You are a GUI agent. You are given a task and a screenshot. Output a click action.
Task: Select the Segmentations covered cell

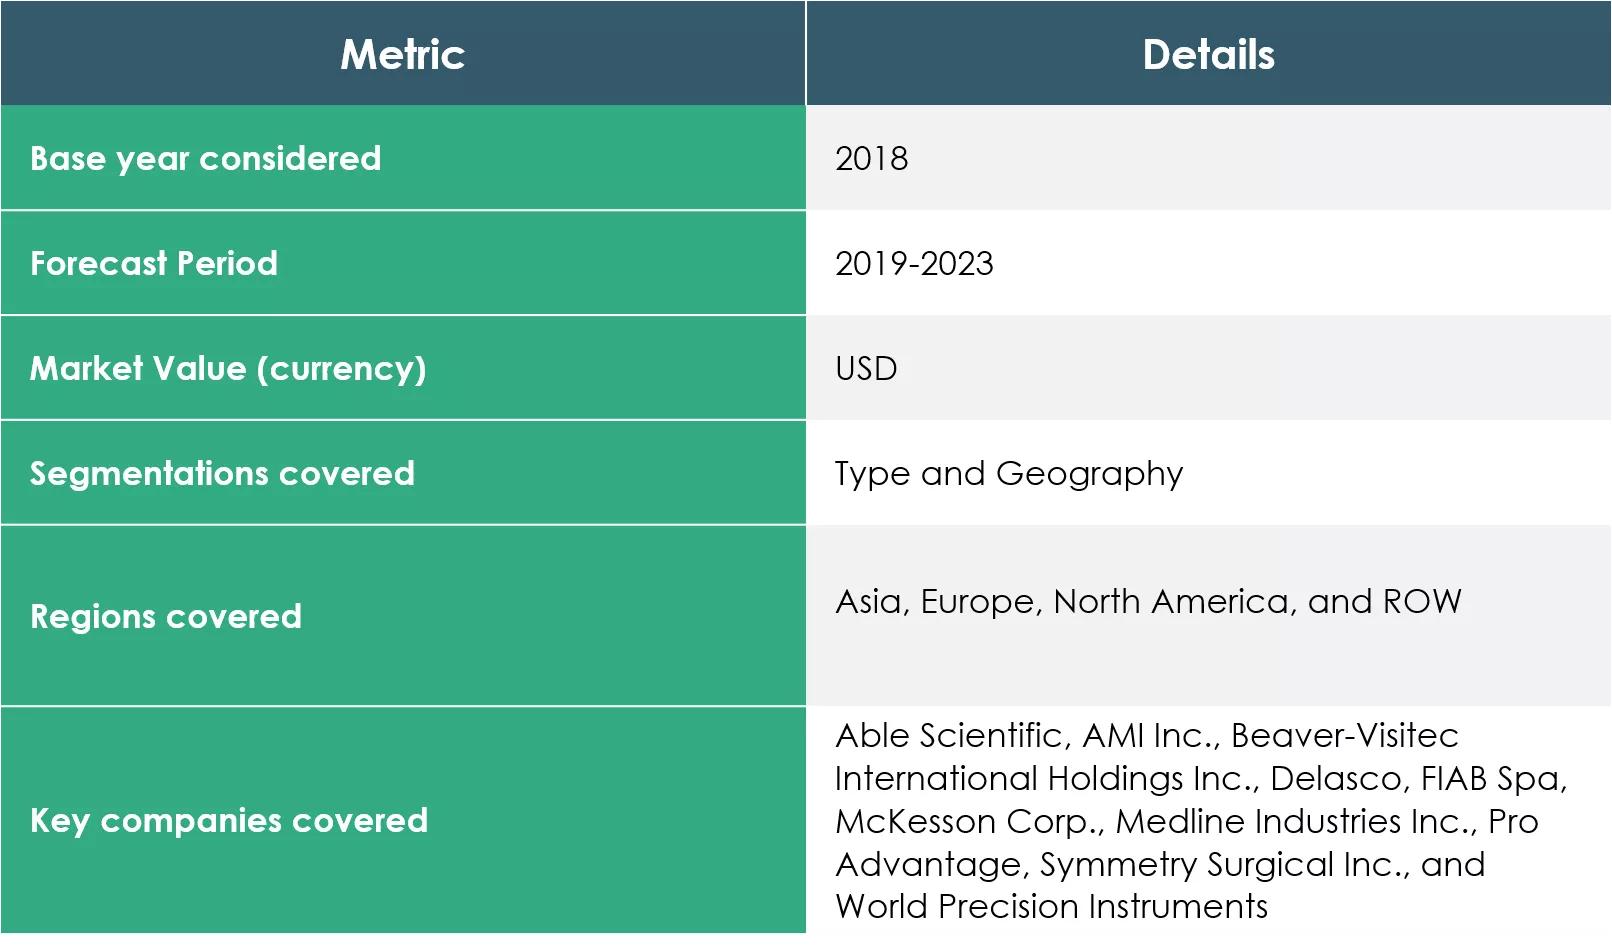222,473
